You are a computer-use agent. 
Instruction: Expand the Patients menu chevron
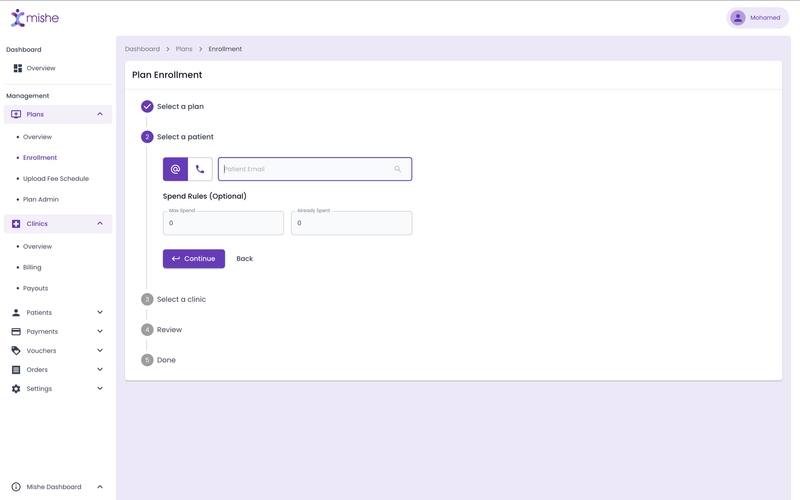click(100, 313)
